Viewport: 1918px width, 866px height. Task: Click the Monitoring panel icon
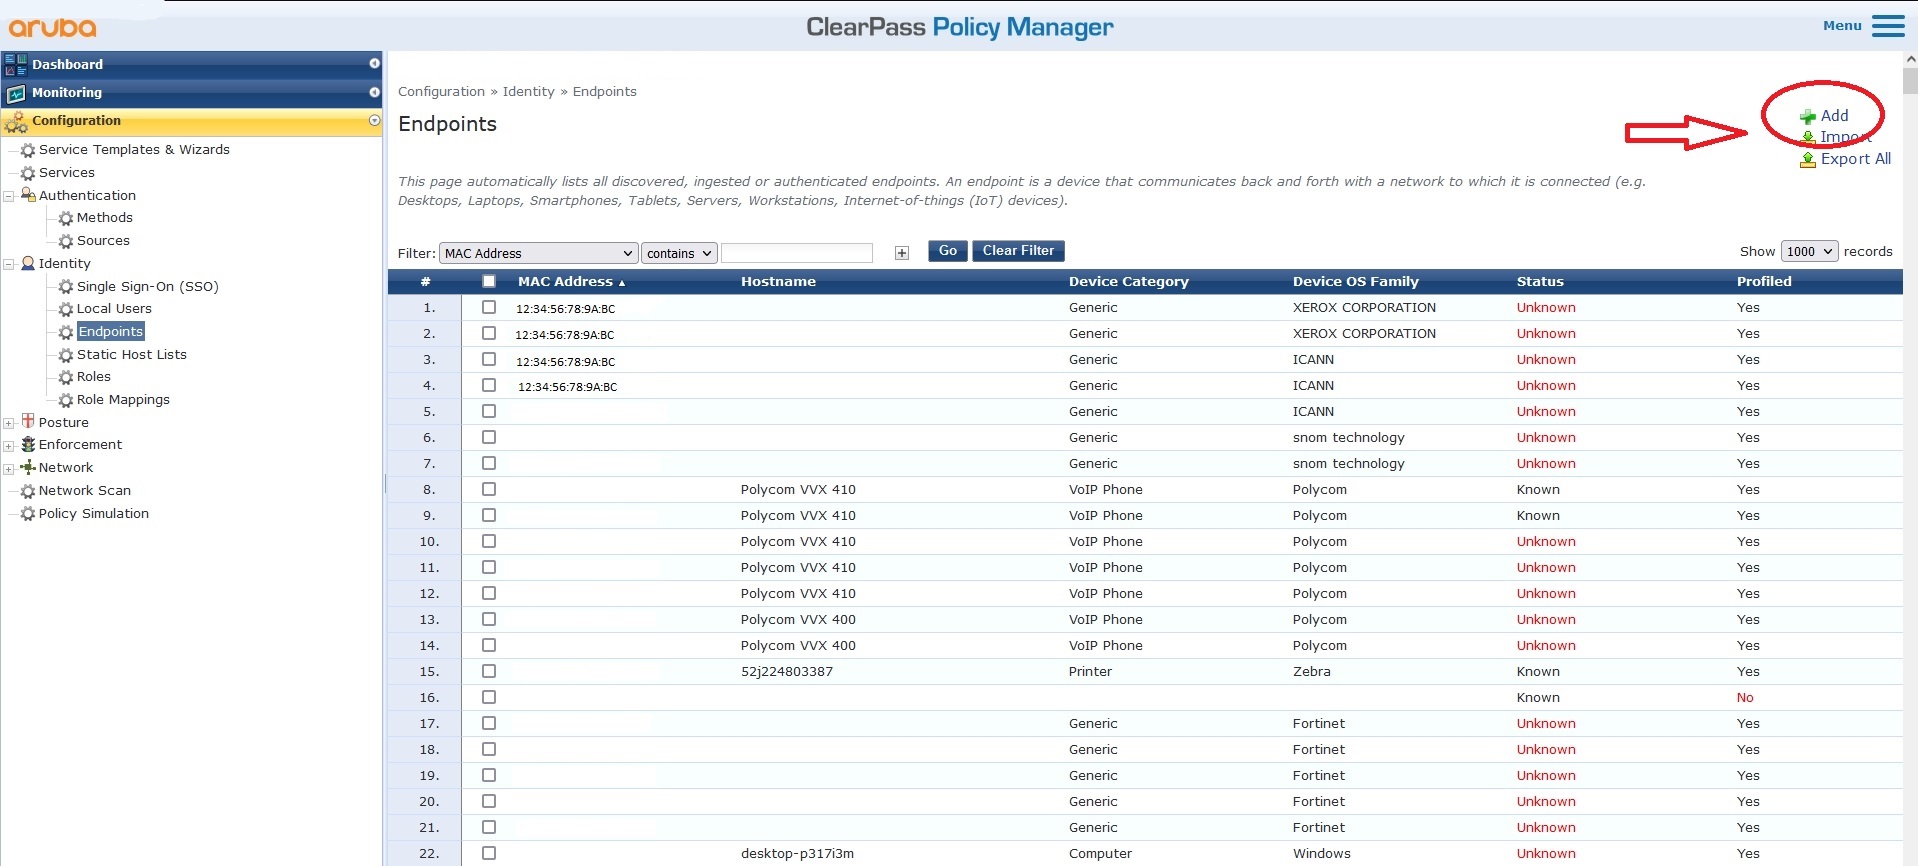point(16,93)
